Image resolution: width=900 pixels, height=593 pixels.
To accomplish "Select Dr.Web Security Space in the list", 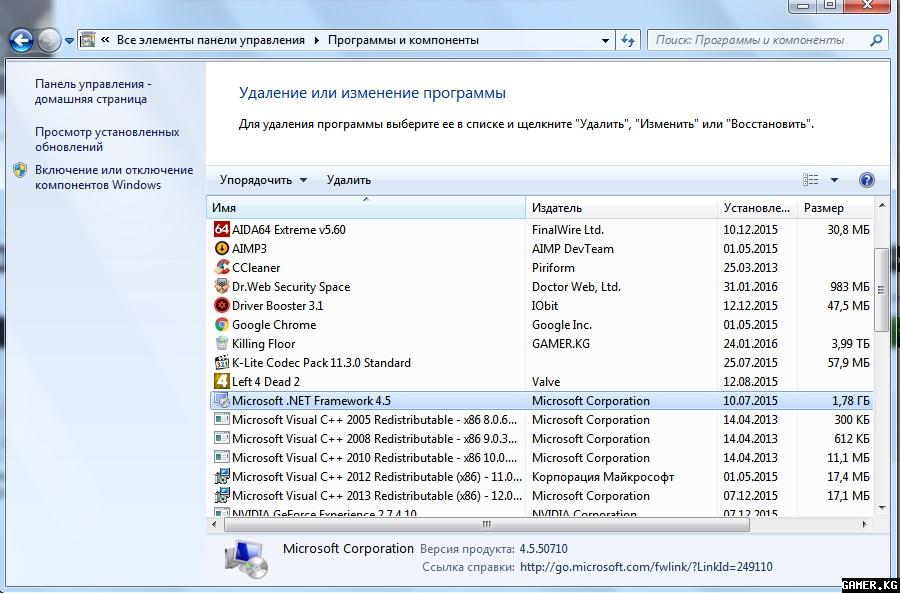I will (290, 286).
